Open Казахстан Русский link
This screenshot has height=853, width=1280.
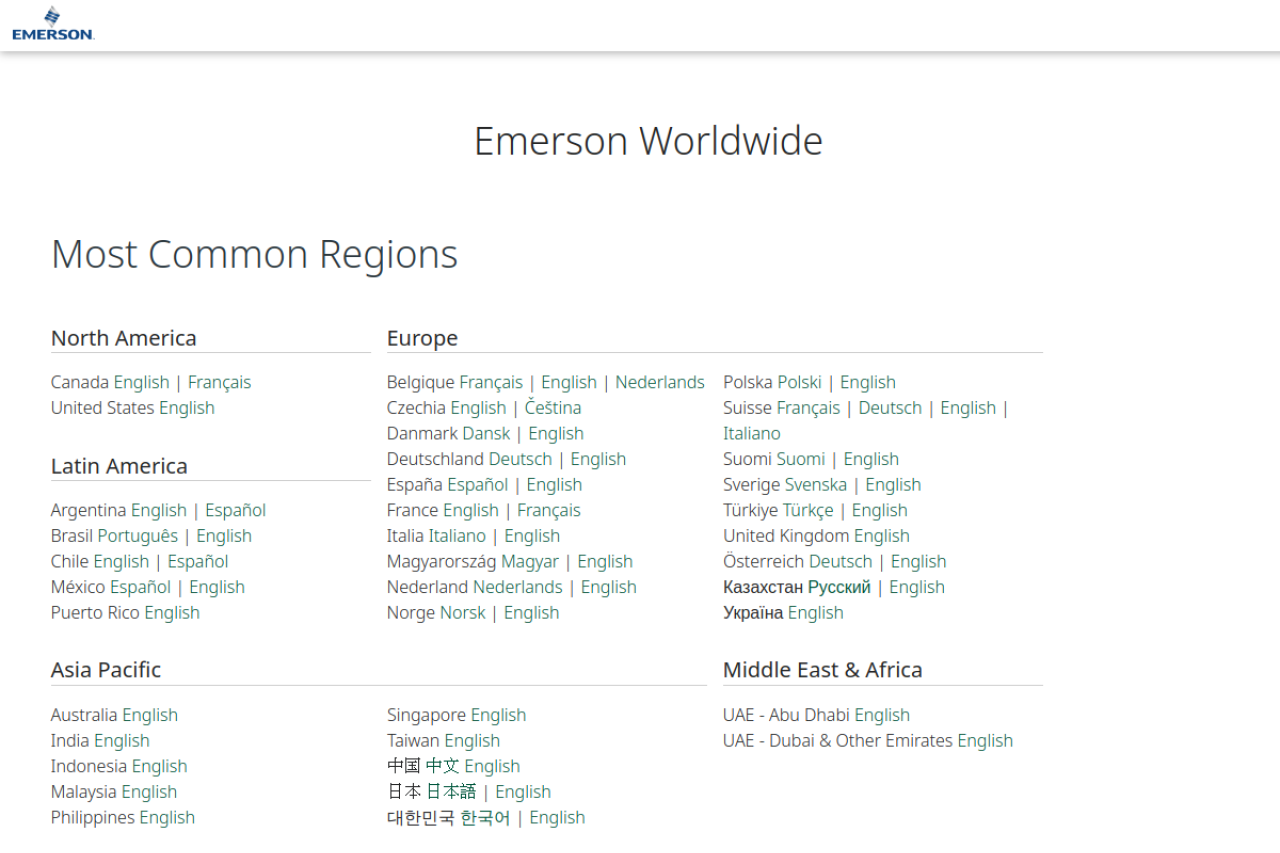click(x=839, y=587)
